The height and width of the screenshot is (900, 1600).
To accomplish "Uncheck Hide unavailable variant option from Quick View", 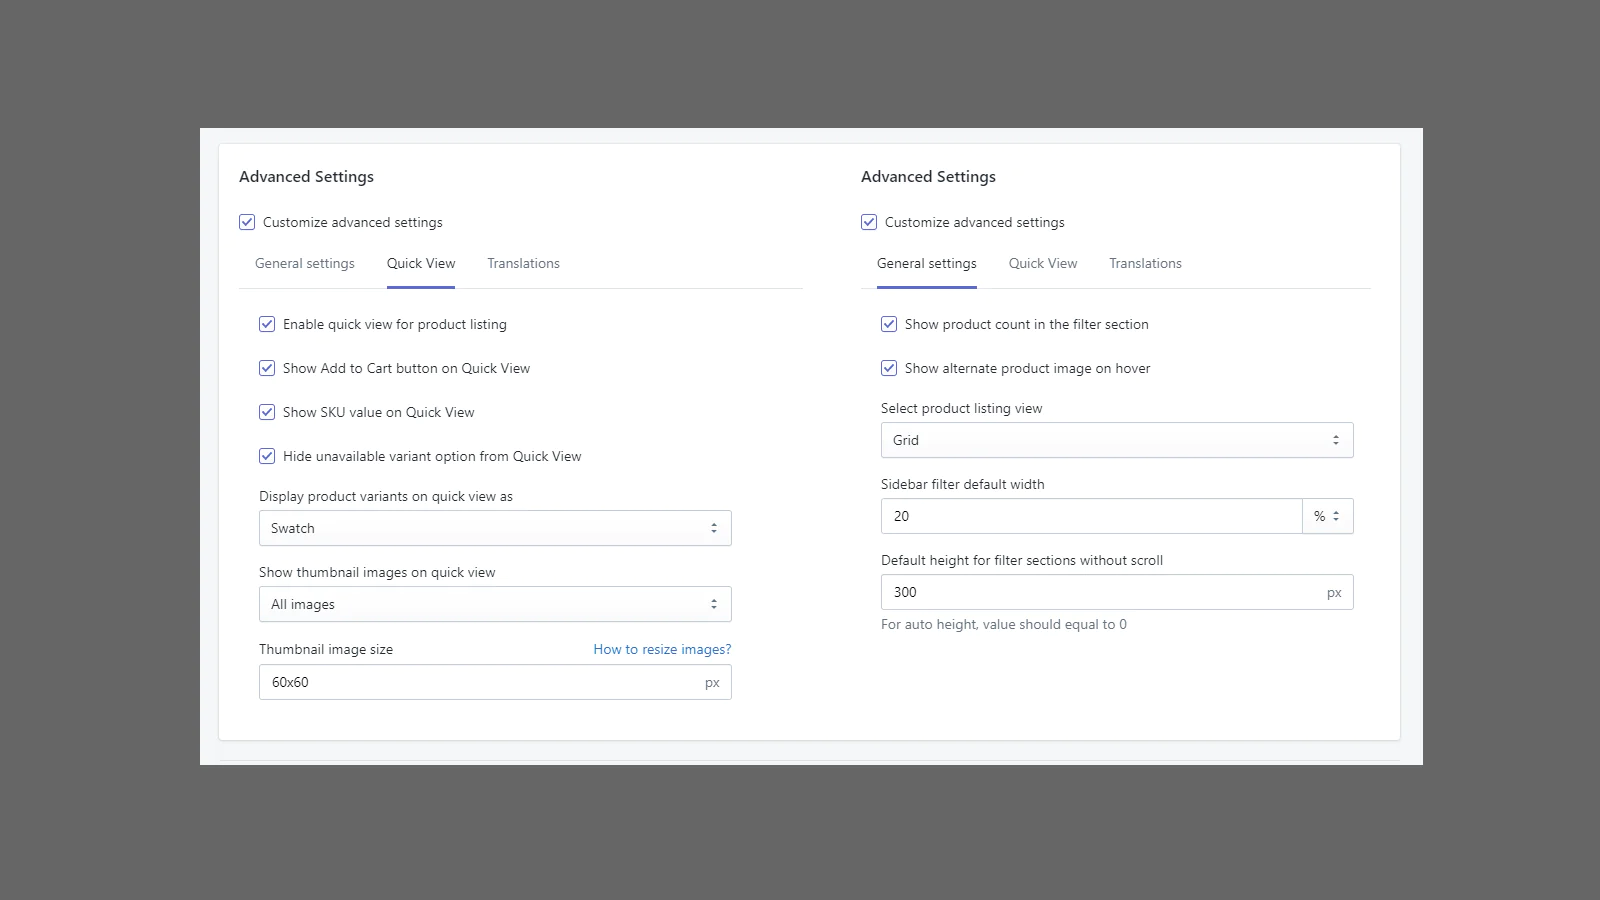I will tap(267, 456).
